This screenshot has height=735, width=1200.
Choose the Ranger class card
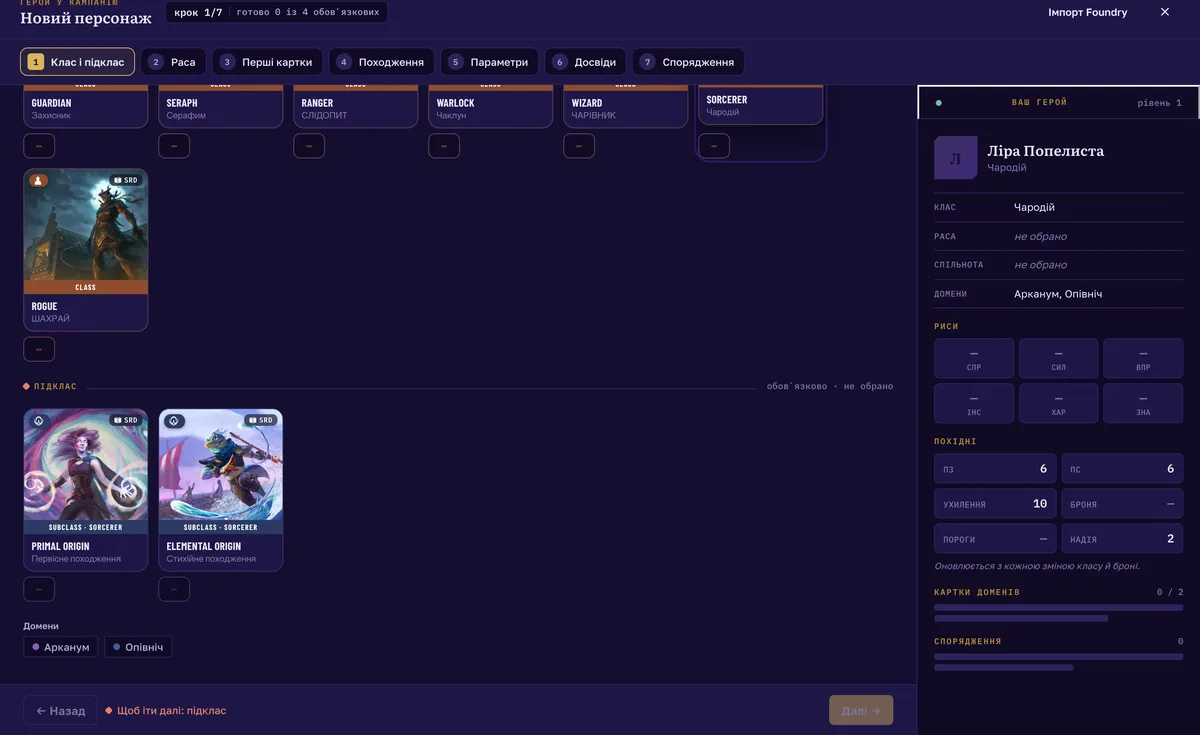tap(356, 107)
